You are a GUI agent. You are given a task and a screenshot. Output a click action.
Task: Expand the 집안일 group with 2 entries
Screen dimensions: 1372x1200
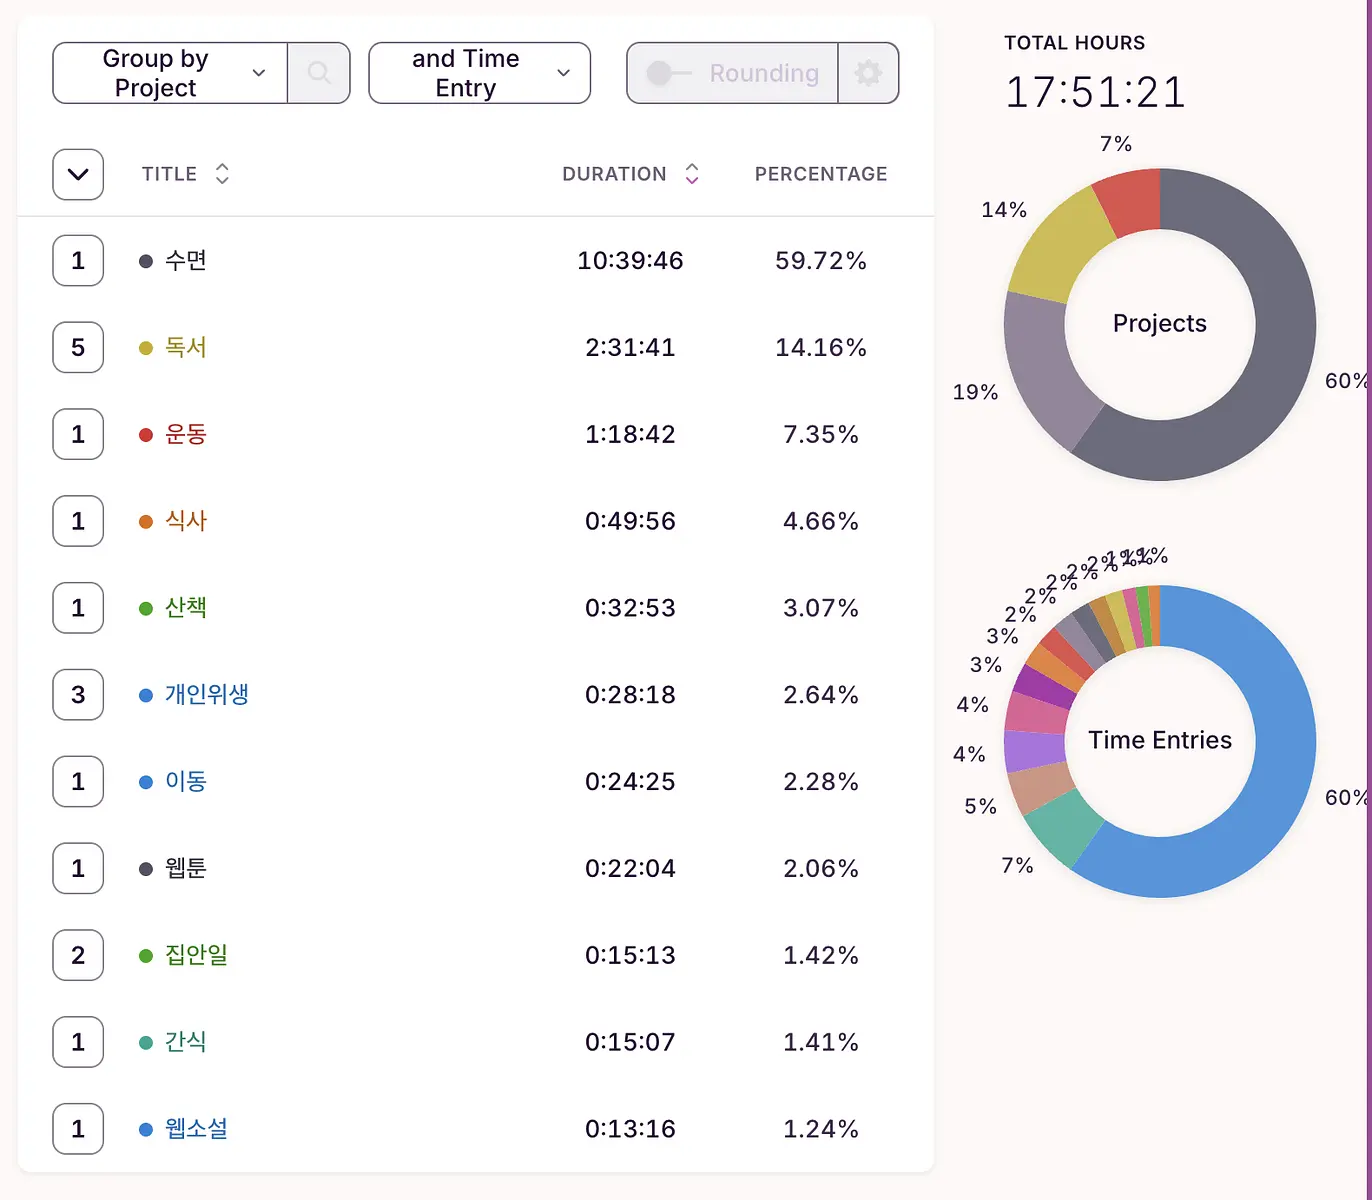click(x=78, y=955)
